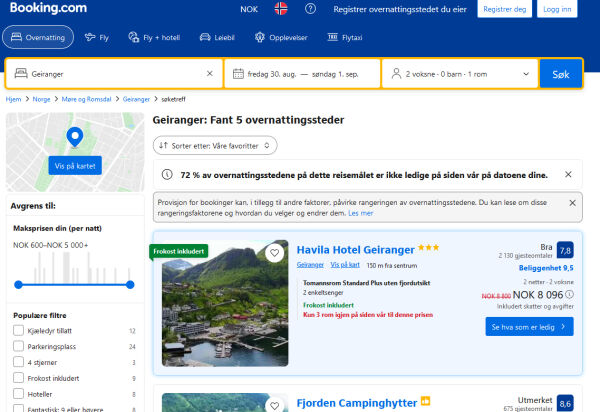Change language via Norwegian flag icon
The height and width of the screenshot is (412, 600).
pyautogui.click(x=281, y=8)
